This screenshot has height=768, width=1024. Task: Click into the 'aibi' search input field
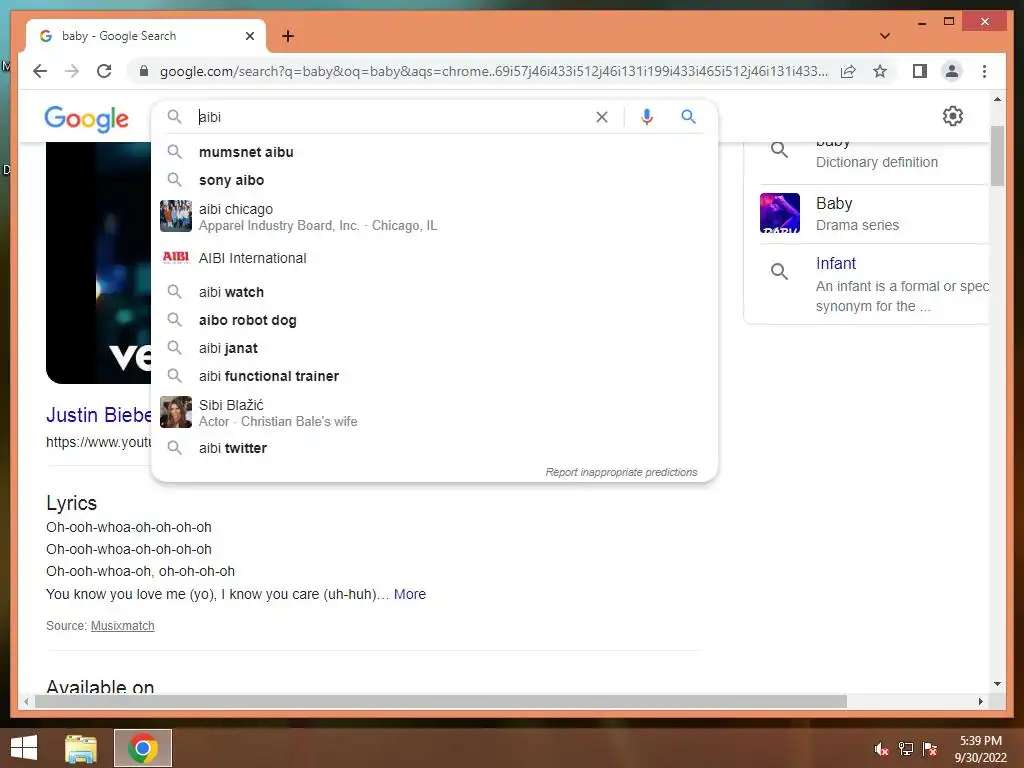(392, 117)
